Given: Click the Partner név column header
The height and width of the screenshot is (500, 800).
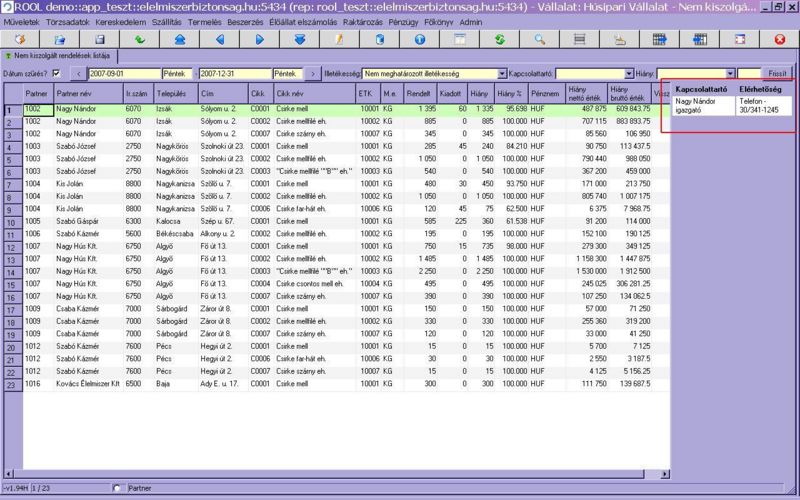Looking at the screenshot, I should 70,93.
